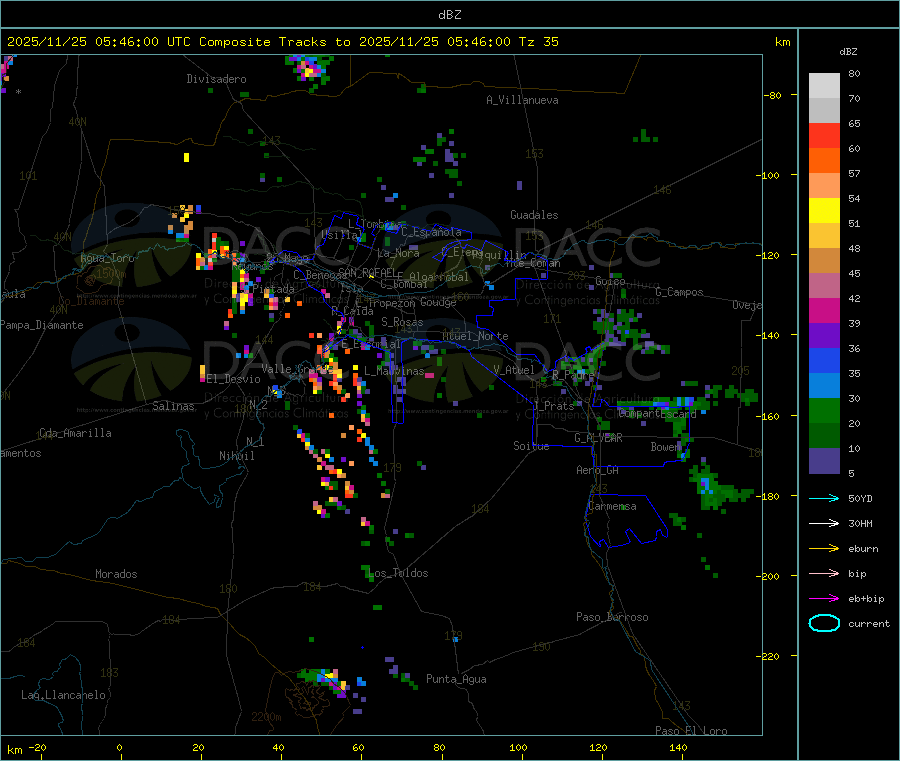Click the Lag.Llancanelo map label

63,695
